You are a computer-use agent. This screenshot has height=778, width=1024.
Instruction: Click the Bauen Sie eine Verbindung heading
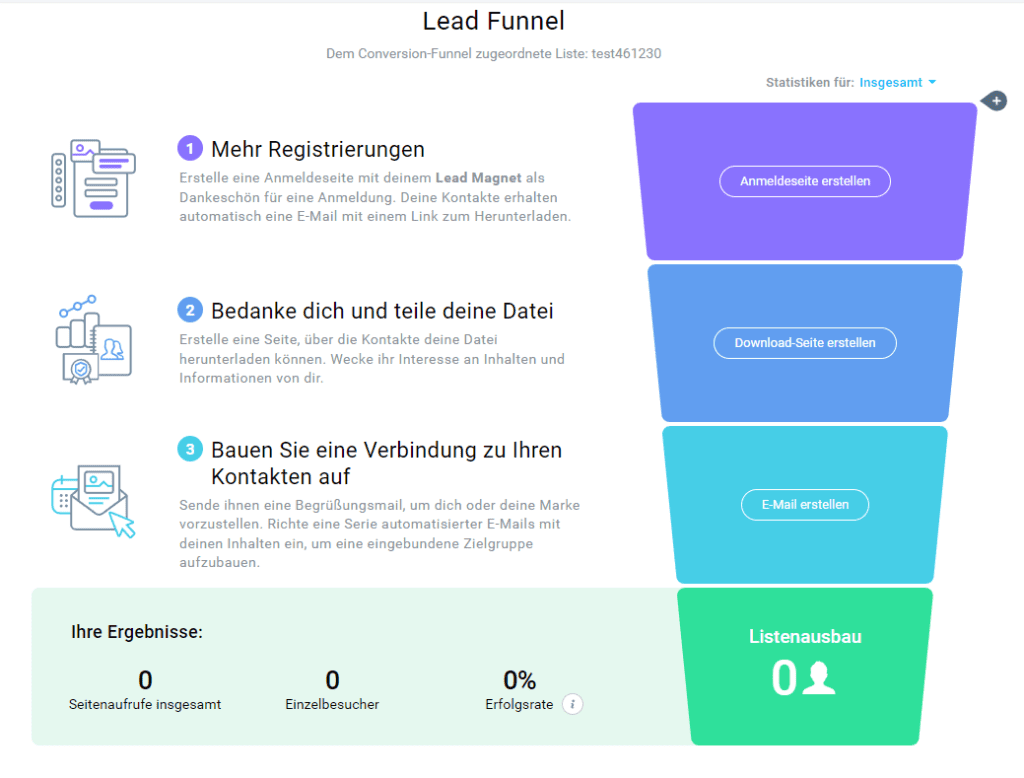(x=386, y=463)
